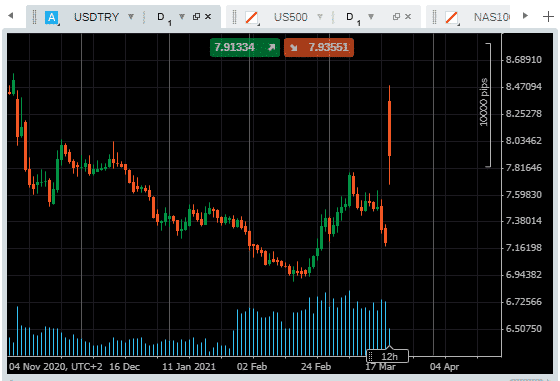Click the large red candle on latest day
Image resolution: width=560 pixels, height=381 pixels.
[389, 129]
